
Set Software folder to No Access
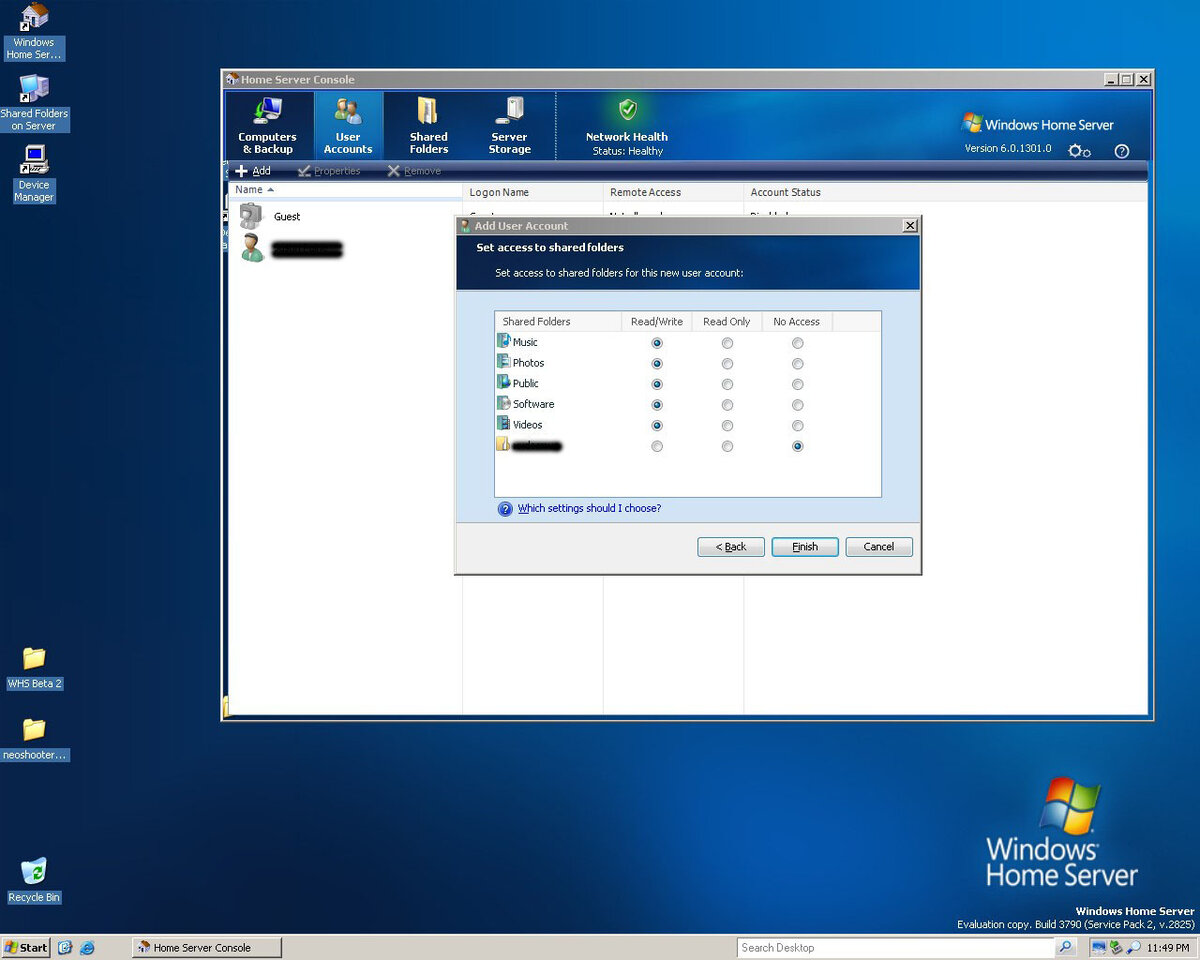point(797,405)
